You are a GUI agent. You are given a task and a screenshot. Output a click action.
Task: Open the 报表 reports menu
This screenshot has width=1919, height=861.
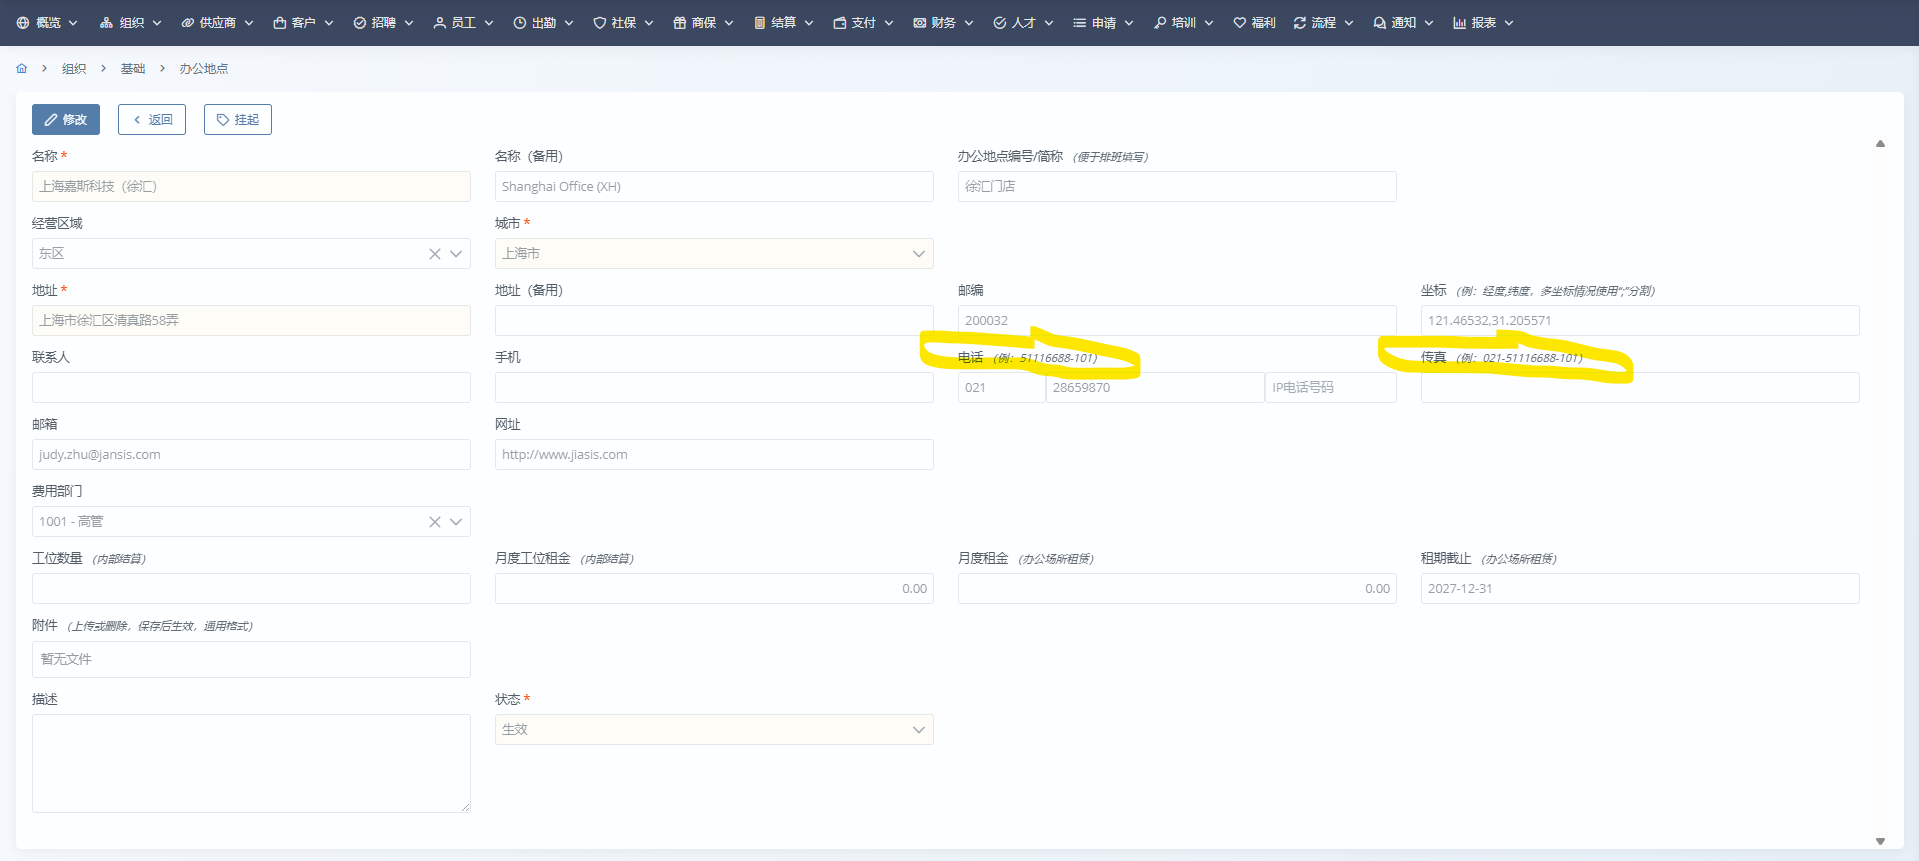coord(1483,23)
